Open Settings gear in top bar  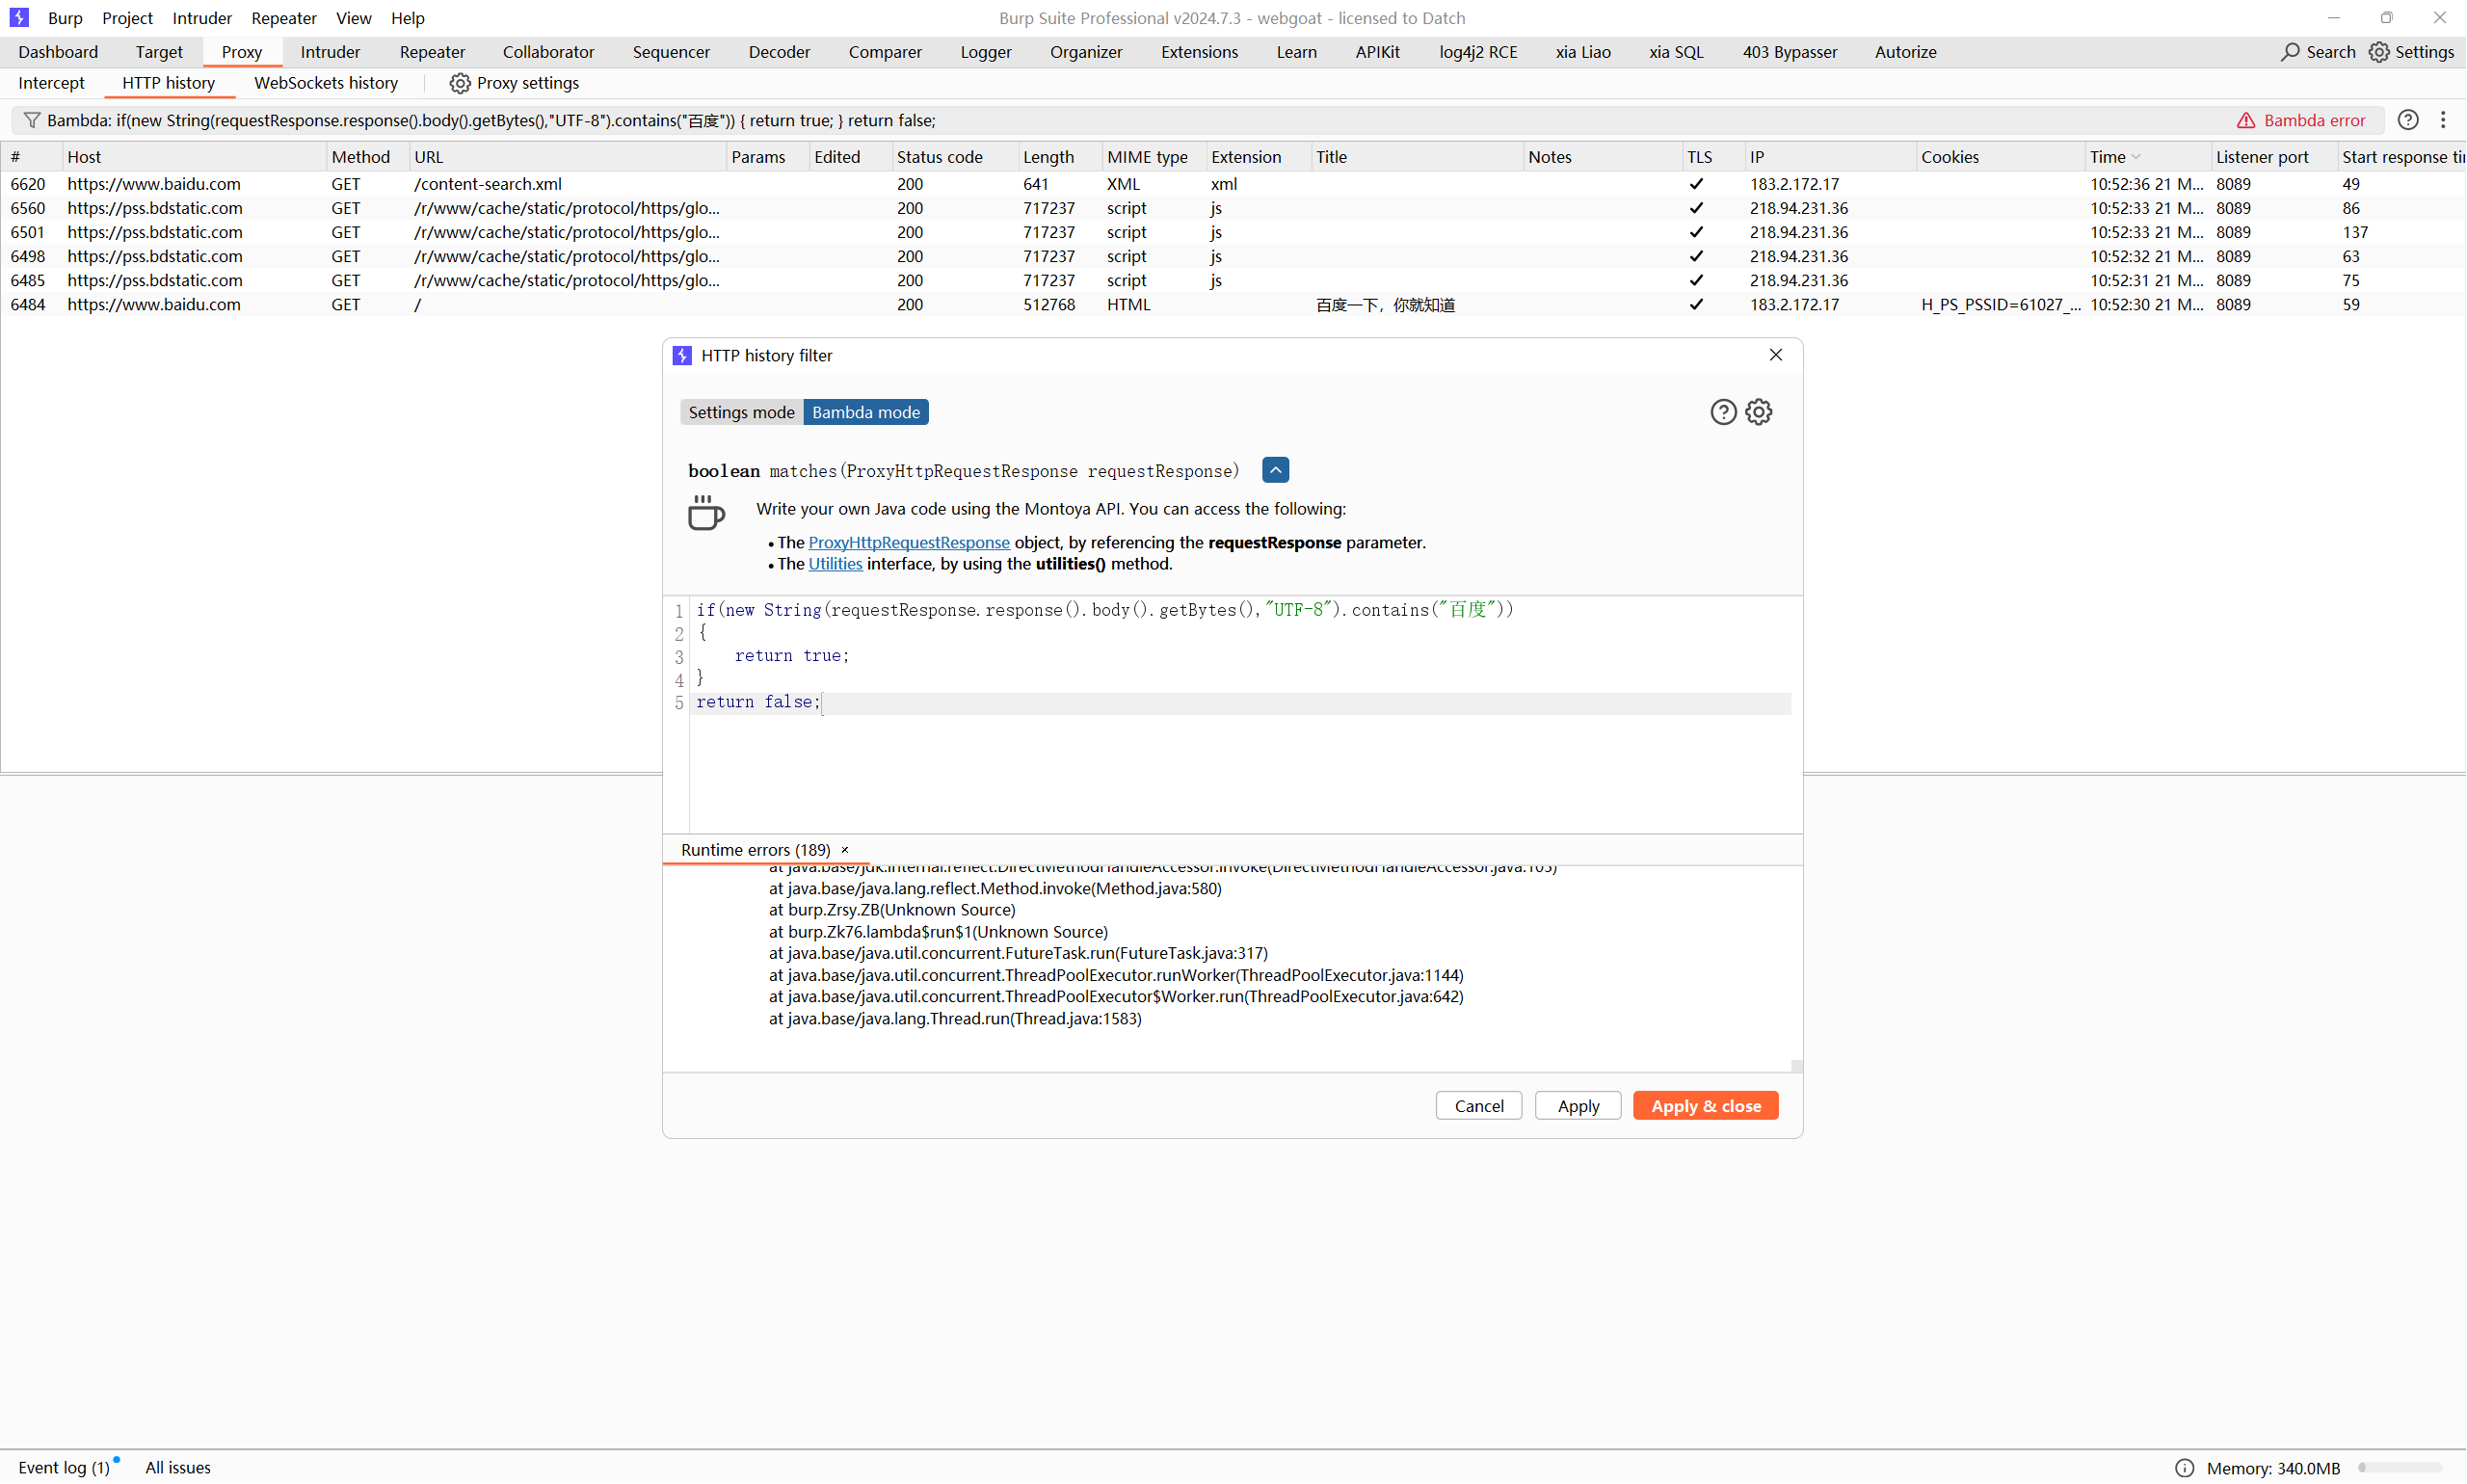[x=2380, y=52]
